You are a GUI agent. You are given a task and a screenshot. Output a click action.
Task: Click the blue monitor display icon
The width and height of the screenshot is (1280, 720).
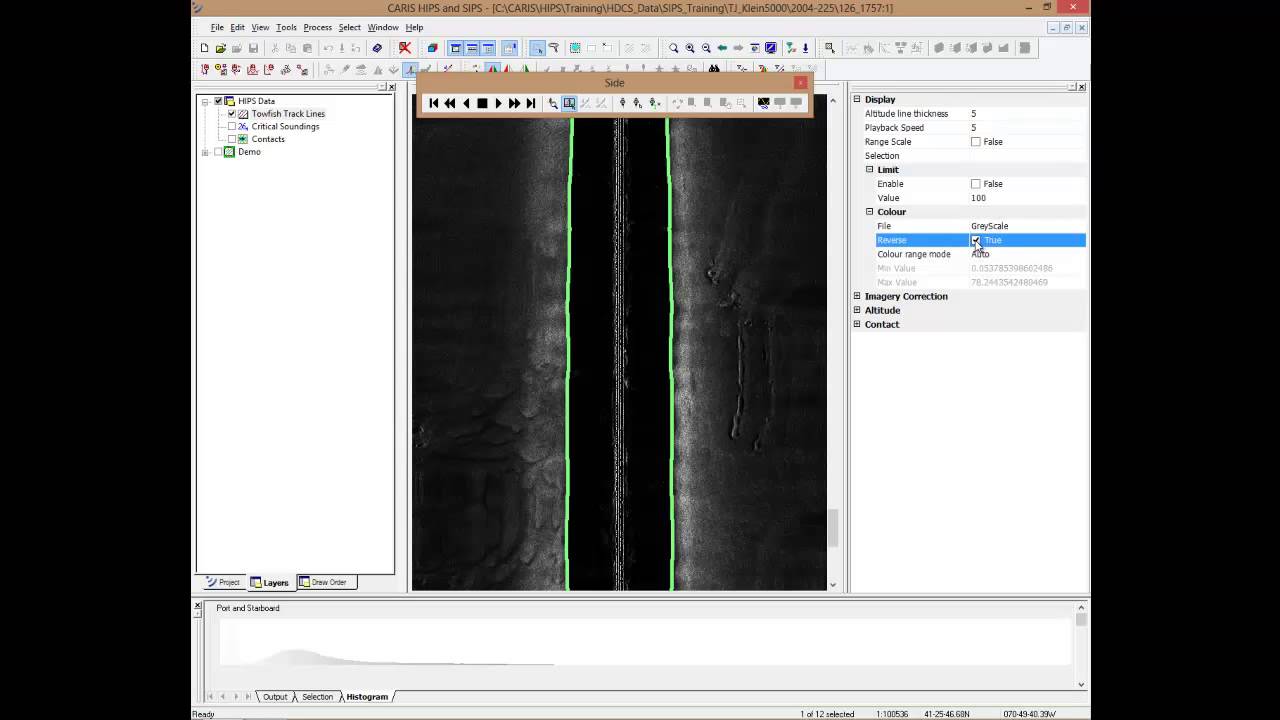771,48
